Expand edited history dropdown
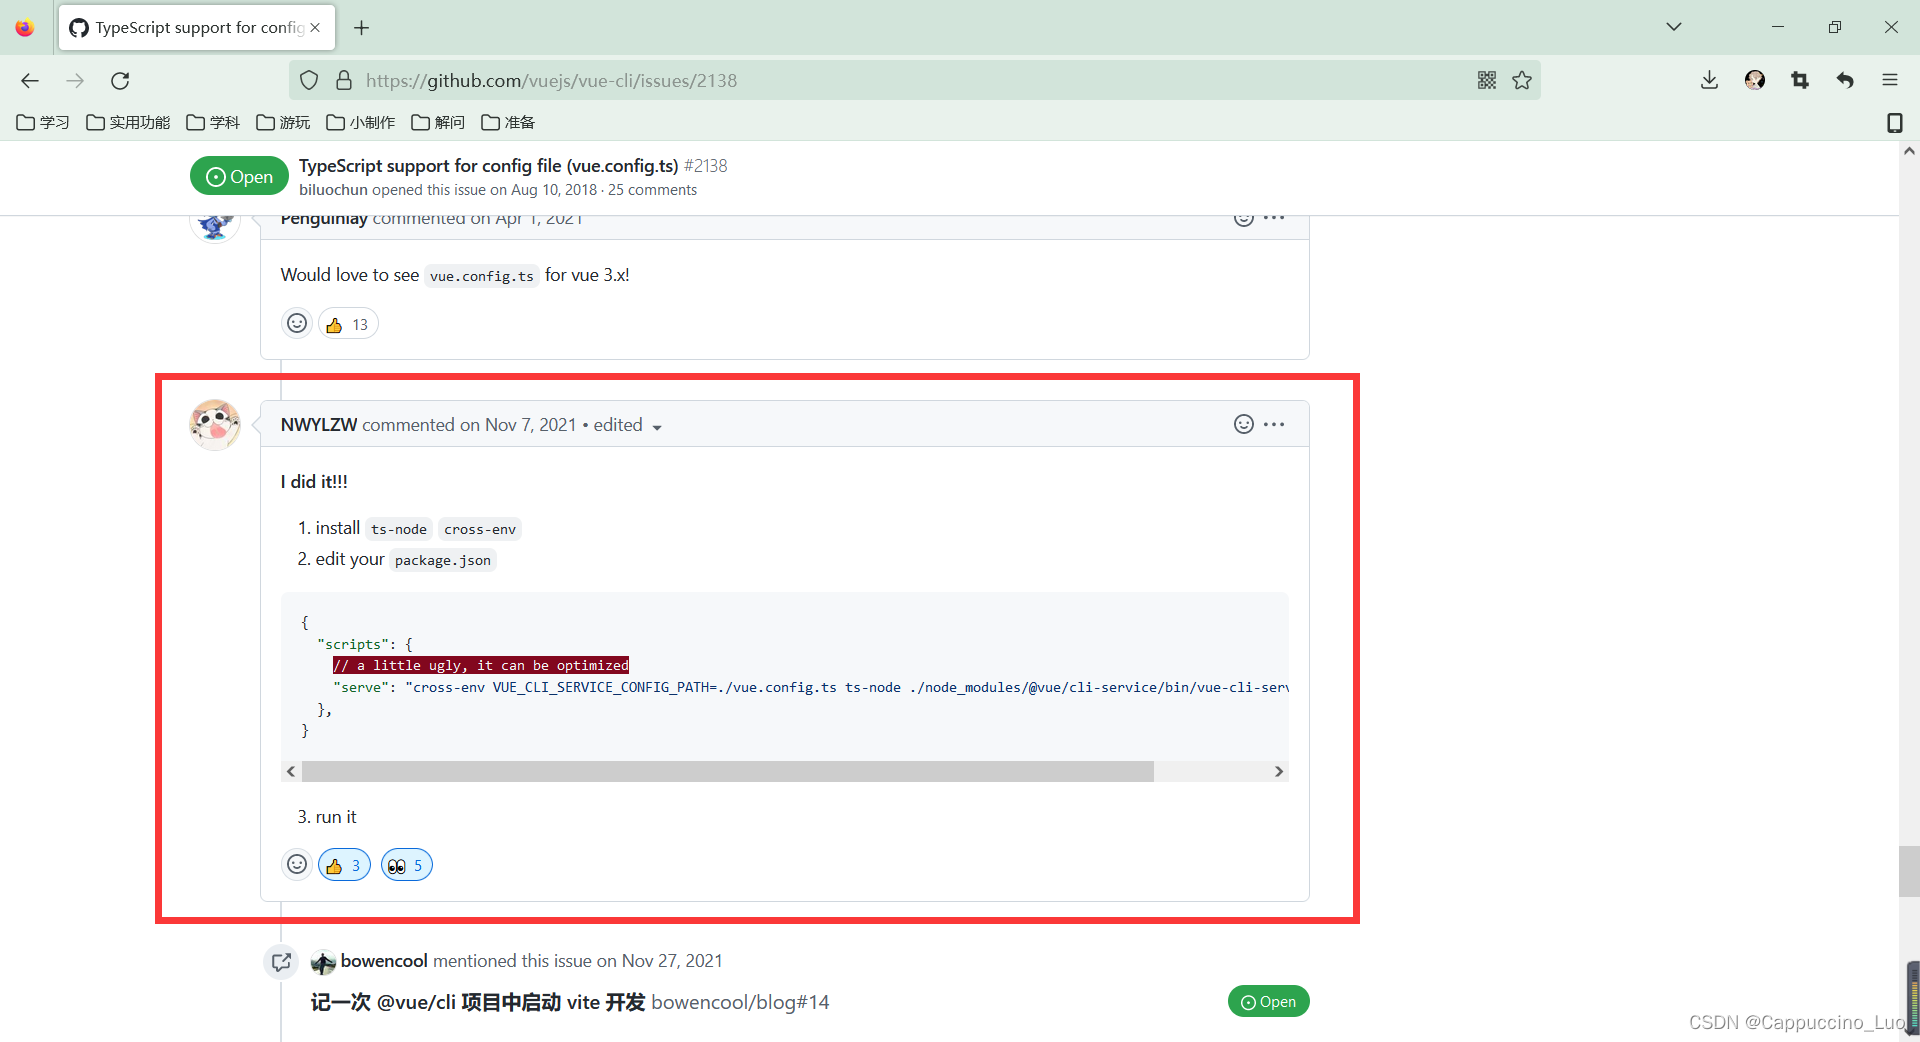The image size is (1920, 1042). point(628,425)
